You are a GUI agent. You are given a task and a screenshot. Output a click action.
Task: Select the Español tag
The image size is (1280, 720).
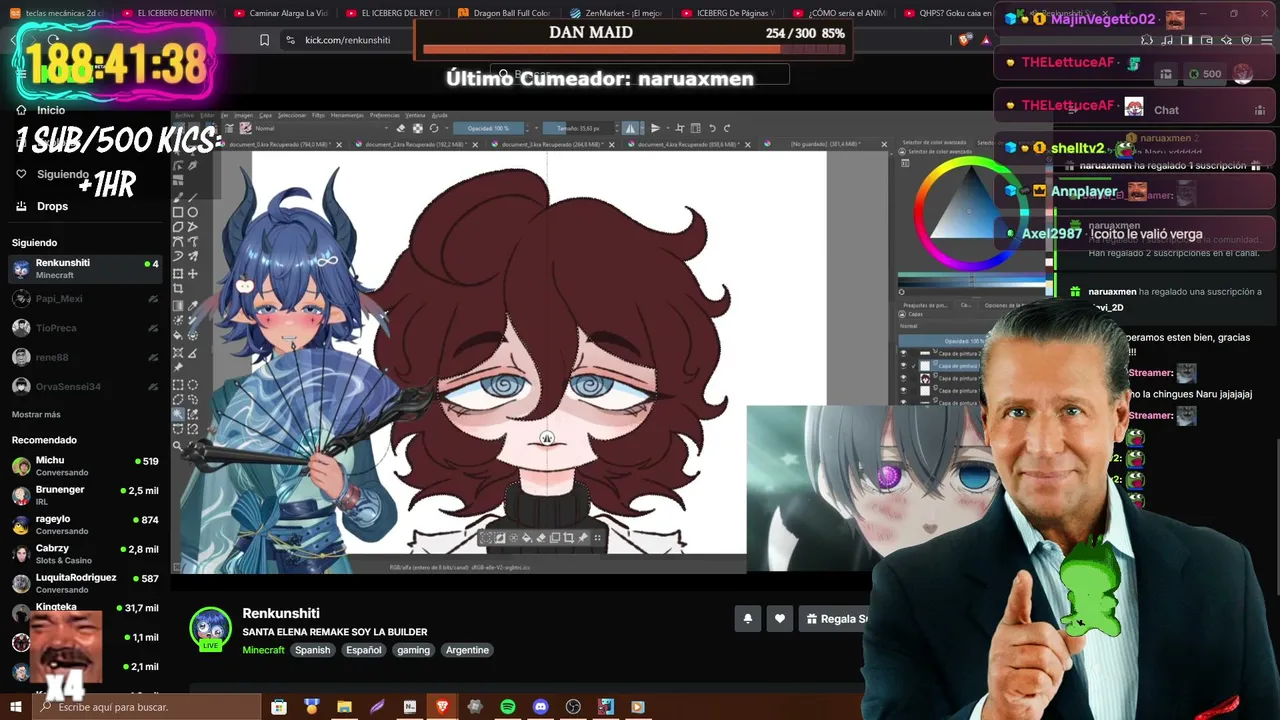point(364,650)
